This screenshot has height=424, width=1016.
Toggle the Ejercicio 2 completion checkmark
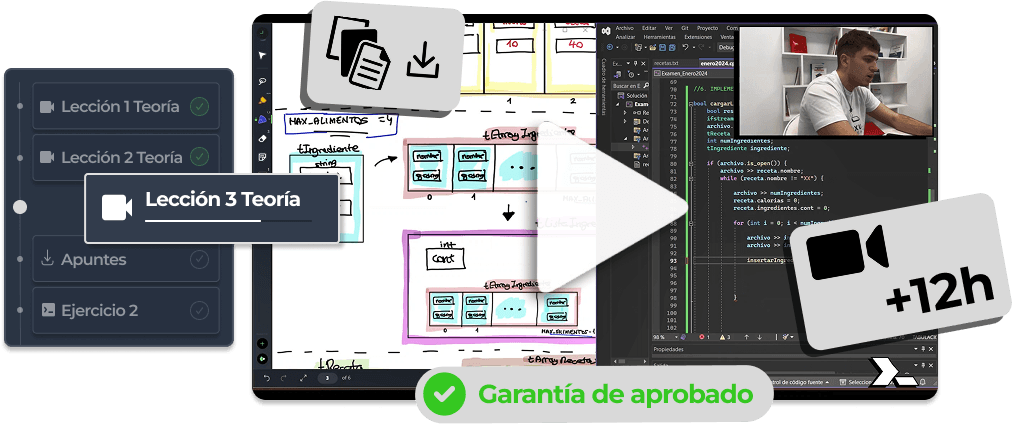coord(200,310)
